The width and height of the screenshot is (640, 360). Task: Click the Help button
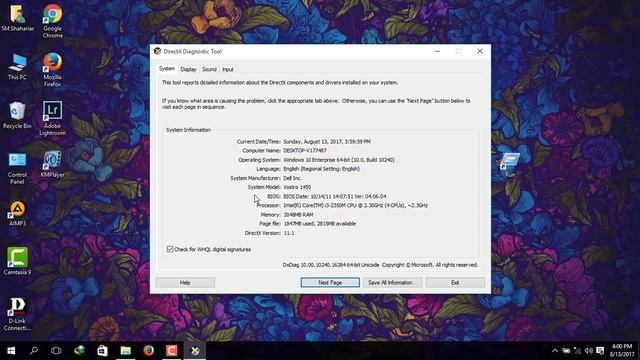pyautogui.click(x=185, y=282)
